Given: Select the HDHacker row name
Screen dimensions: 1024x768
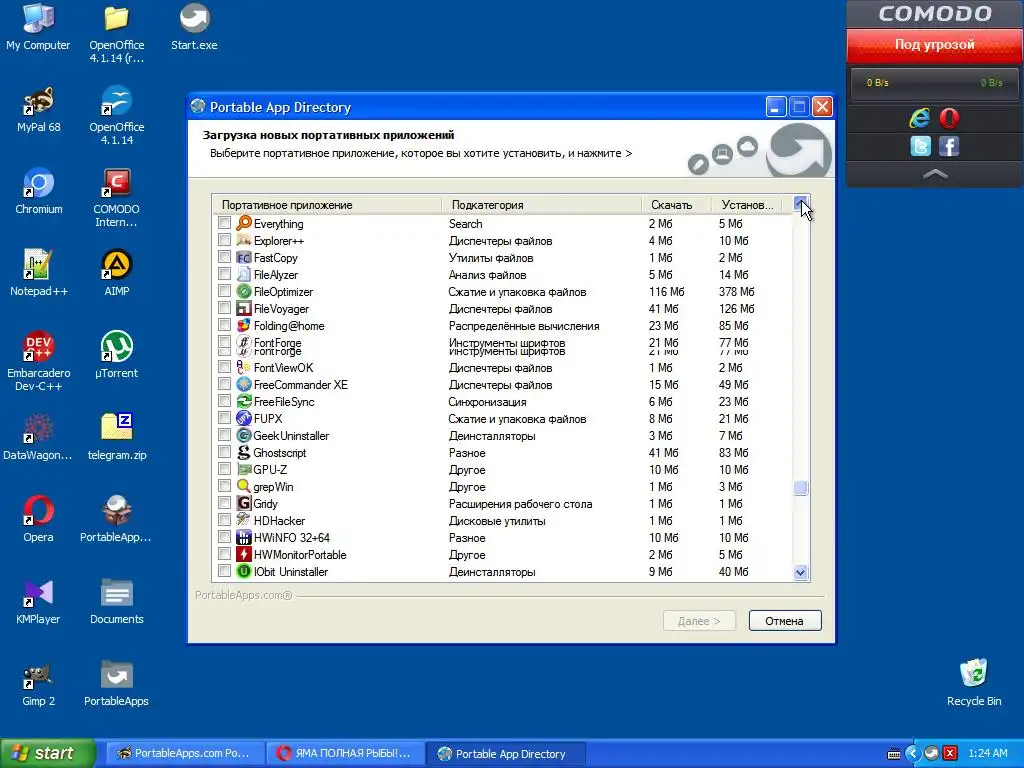Looking at the screenshot, I should [279, 520].
